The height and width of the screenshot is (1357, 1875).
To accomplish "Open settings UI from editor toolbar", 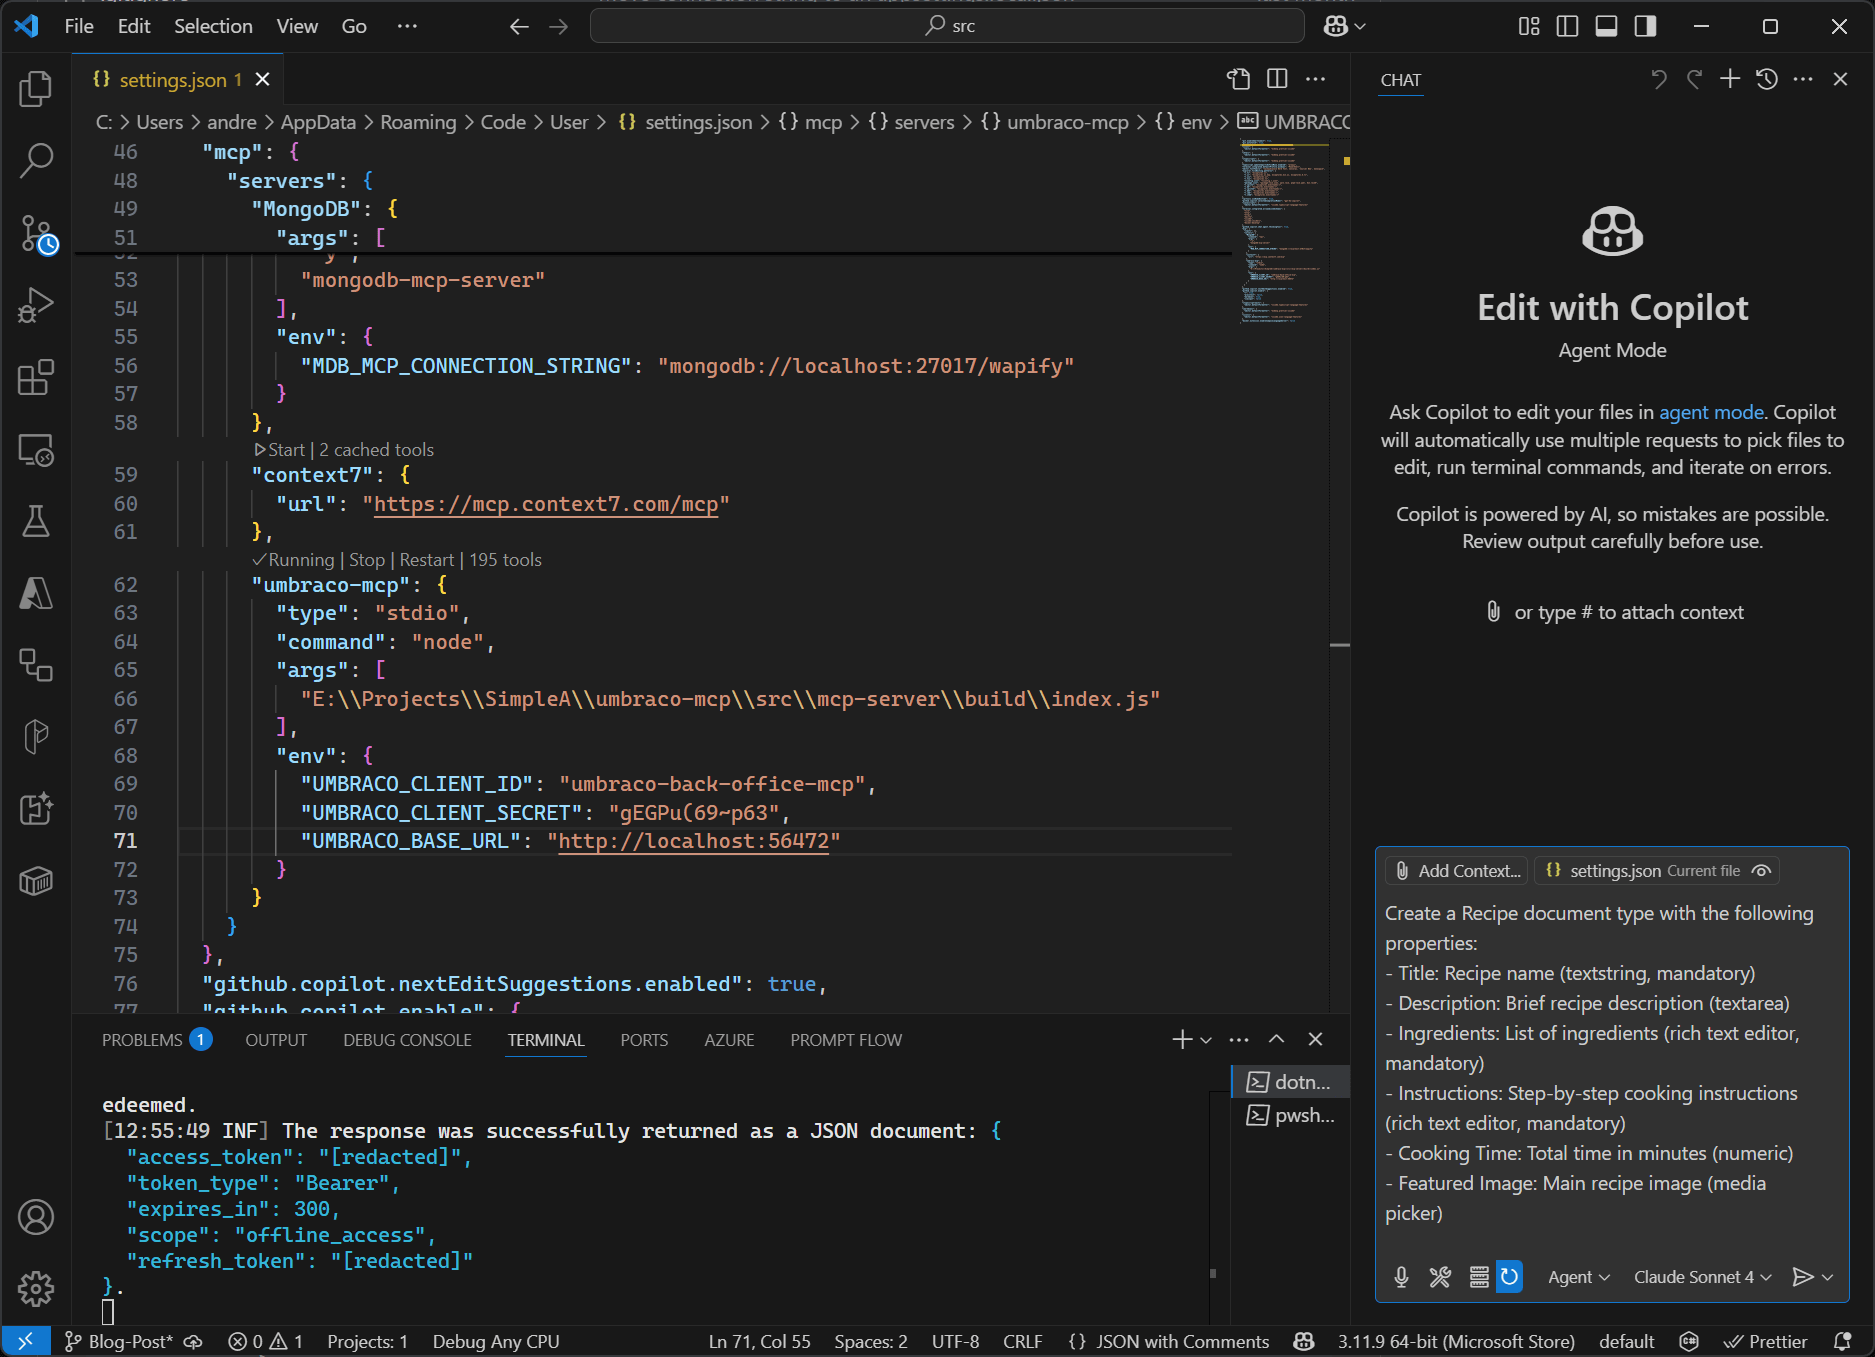I will click(x=1238, y=79).
